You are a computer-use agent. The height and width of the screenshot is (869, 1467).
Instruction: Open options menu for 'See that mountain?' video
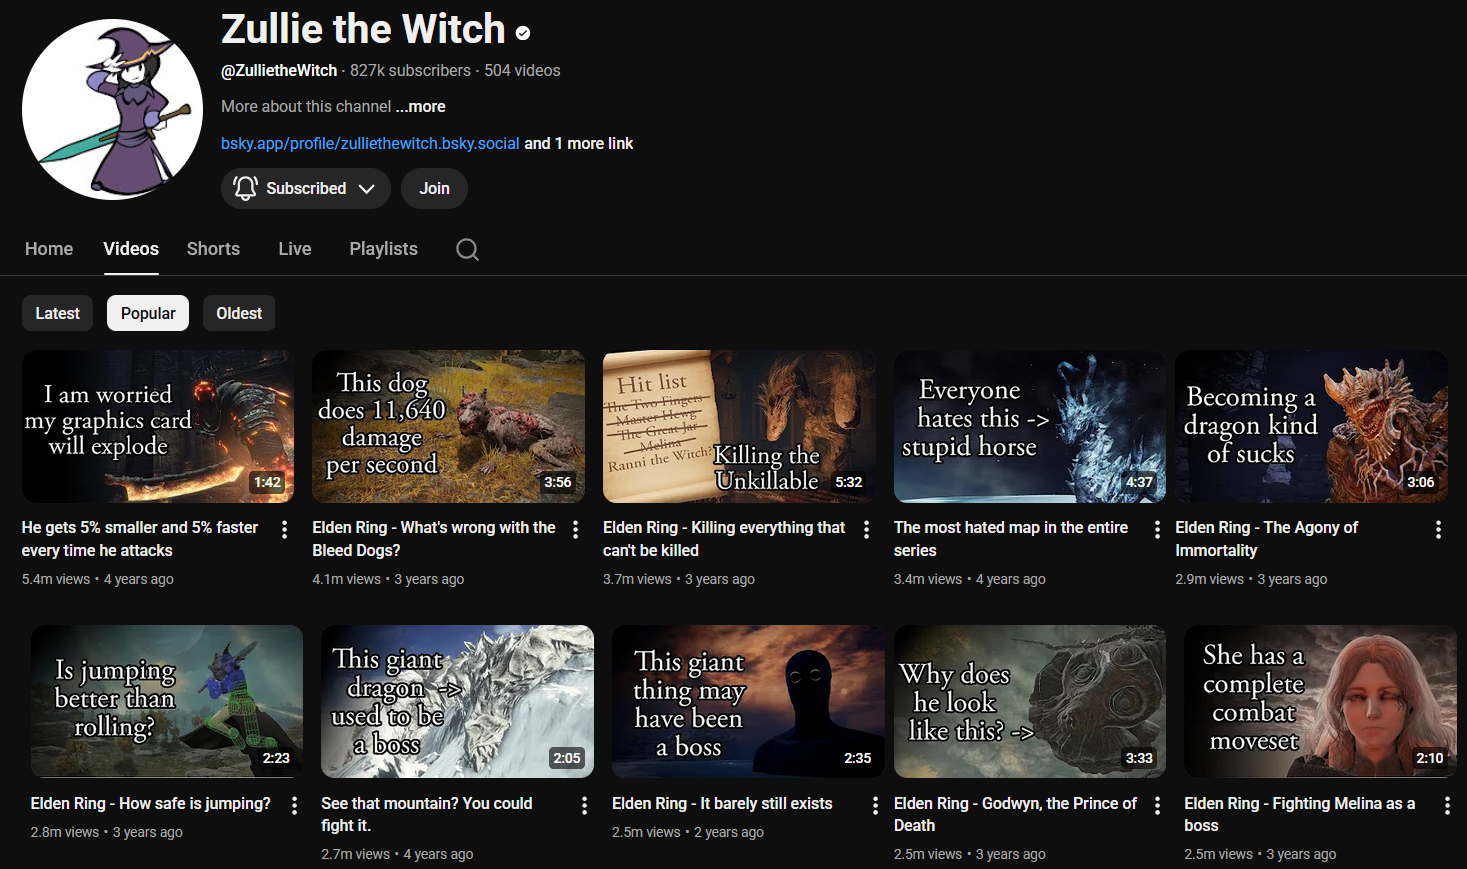pos(584,805)
